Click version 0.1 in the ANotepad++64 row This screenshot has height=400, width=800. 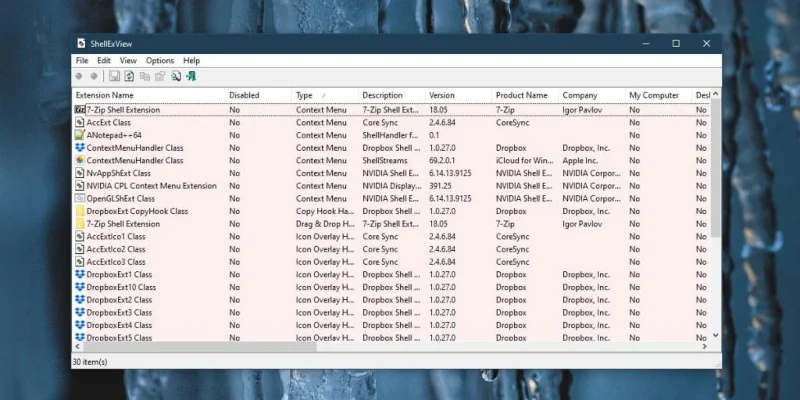pyautogui.click(x=434, y=135)
